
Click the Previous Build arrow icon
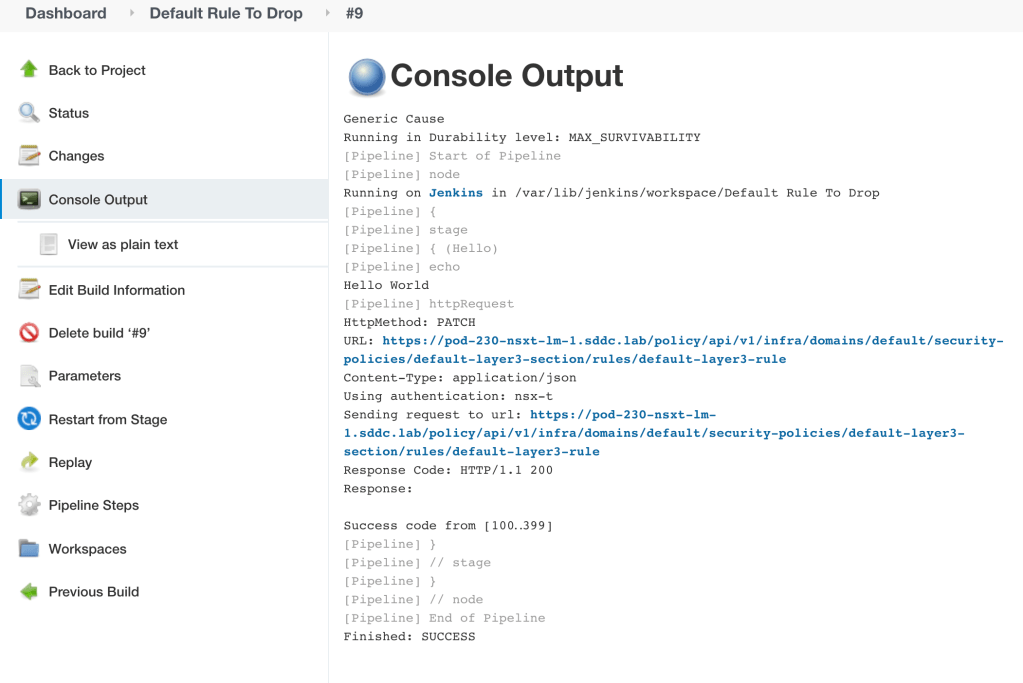29,591
